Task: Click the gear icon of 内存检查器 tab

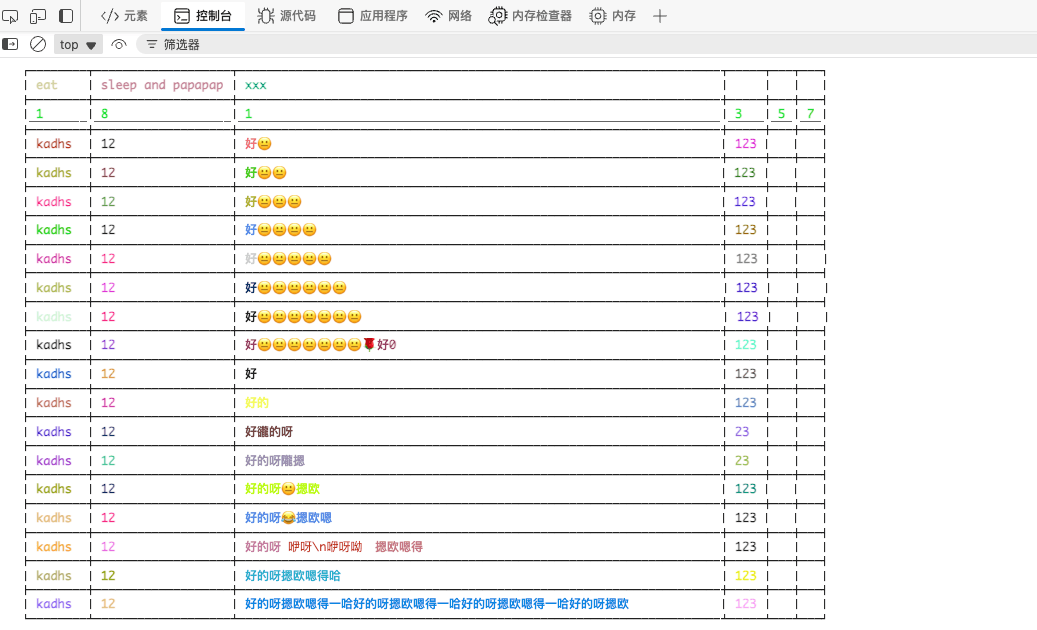Action: coord(497,16)
